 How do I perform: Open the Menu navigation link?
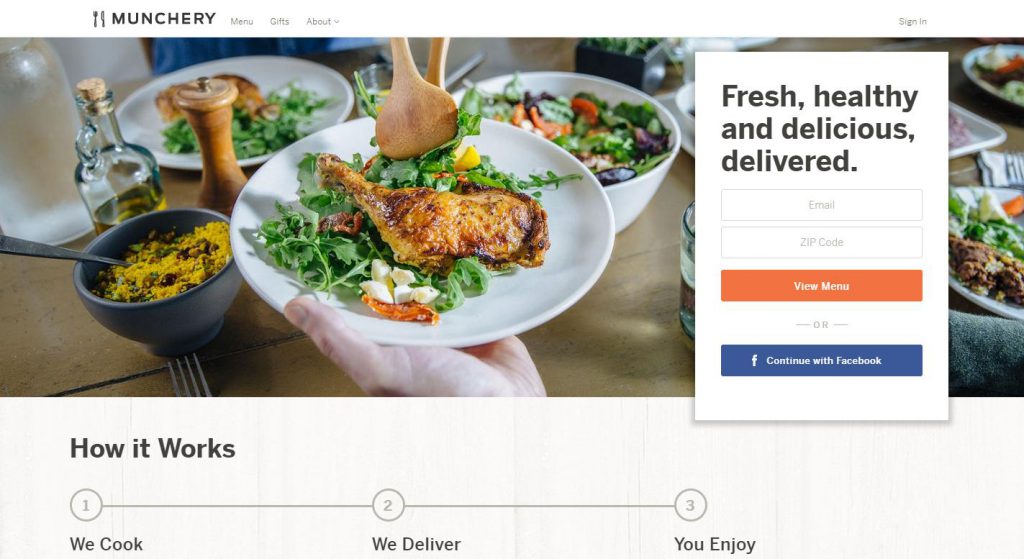242,22
